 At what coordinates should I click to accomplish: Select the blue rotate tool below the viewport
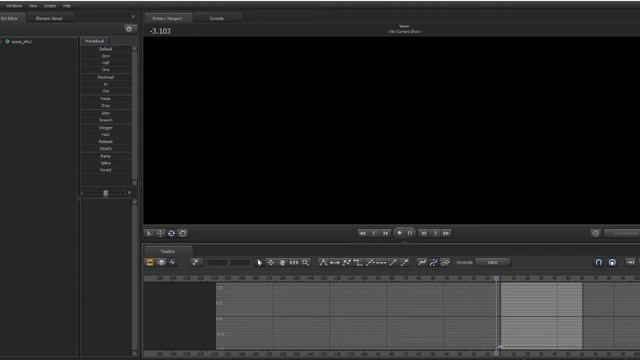pyautogui.click(x=171, y=233)
